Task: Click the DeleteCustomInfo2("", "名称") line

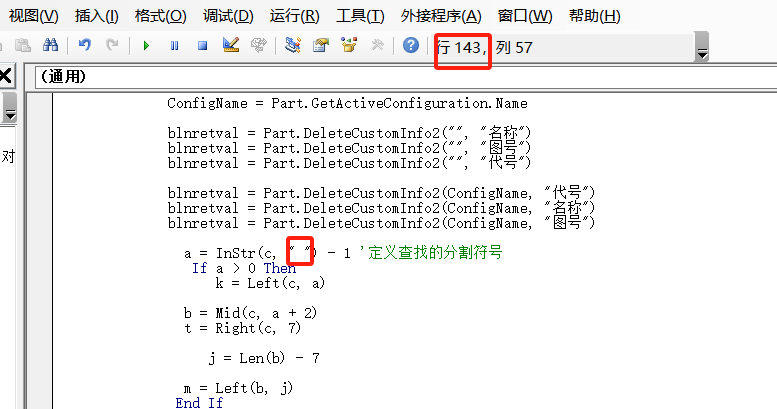Action: (349, 133)
